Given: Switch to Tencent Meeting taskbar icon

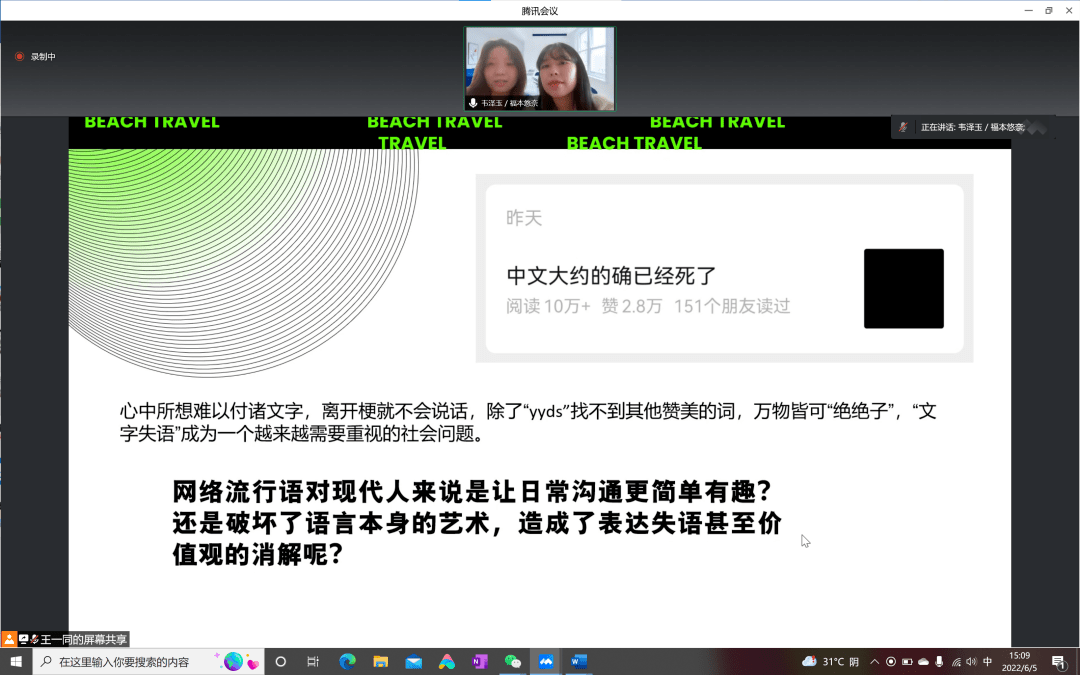Looking at the screenshot, I should [x=546, y=662].
